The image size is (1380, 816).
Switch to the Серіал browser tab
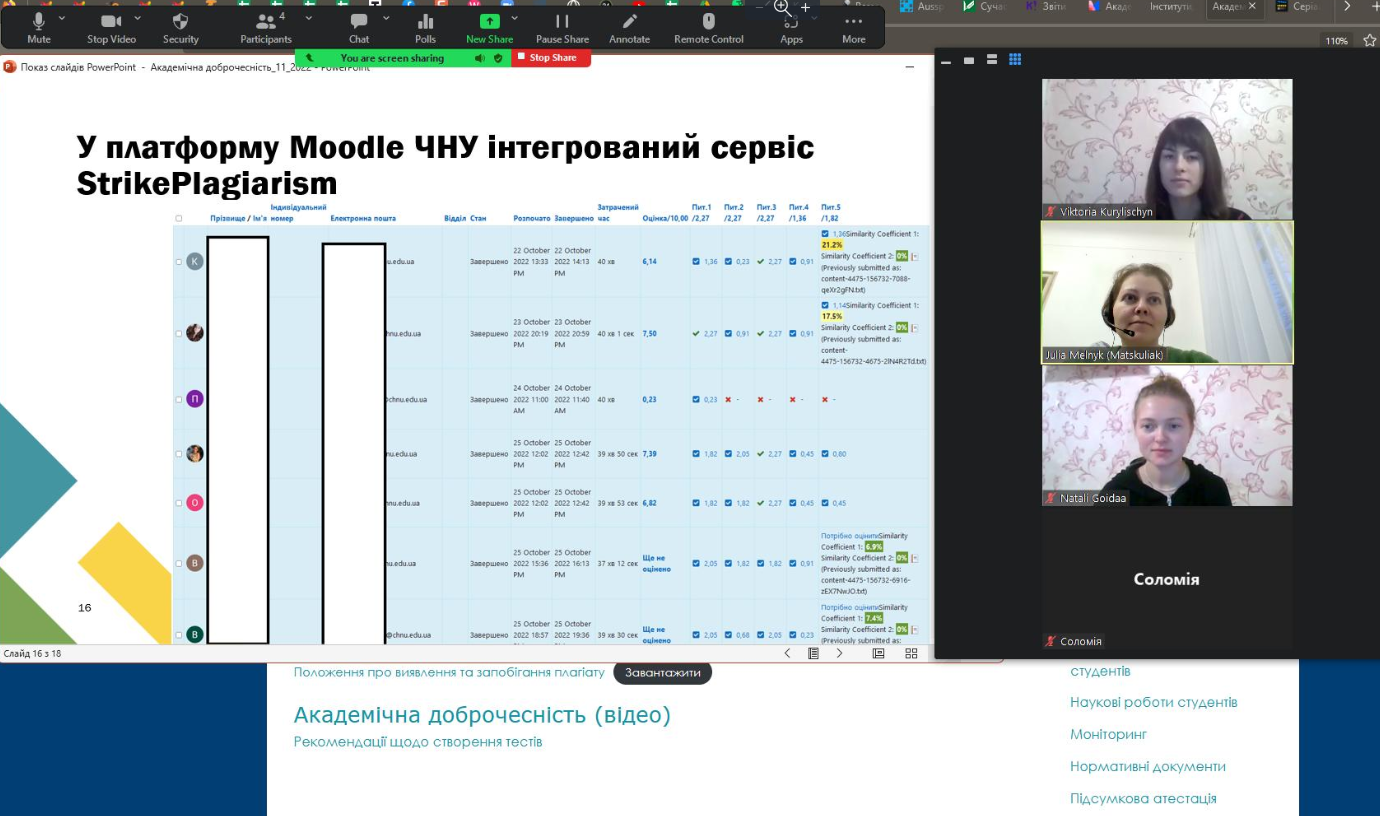(x=1297, y=7)
